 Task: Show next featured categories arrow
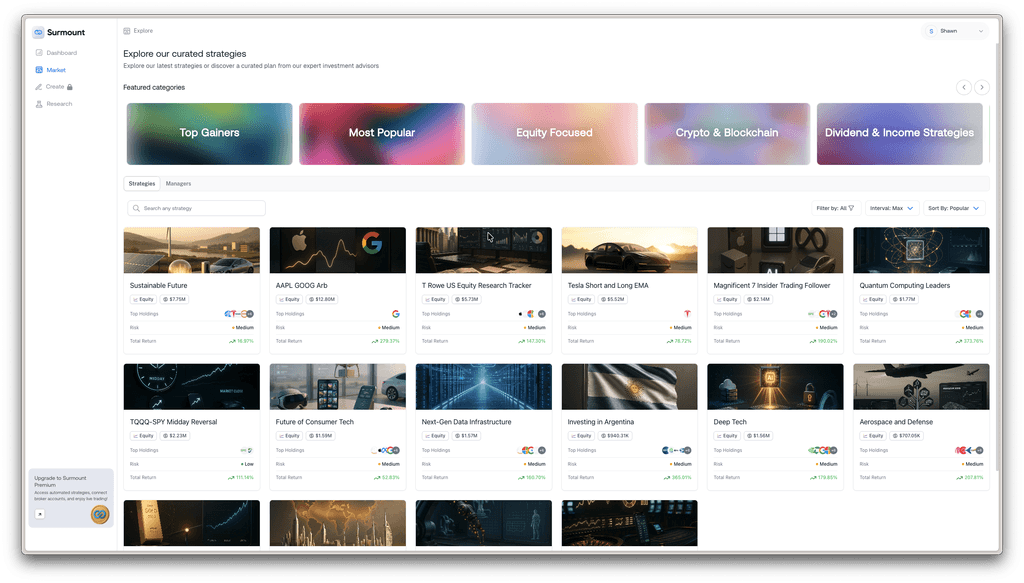[x=982, y=87]
